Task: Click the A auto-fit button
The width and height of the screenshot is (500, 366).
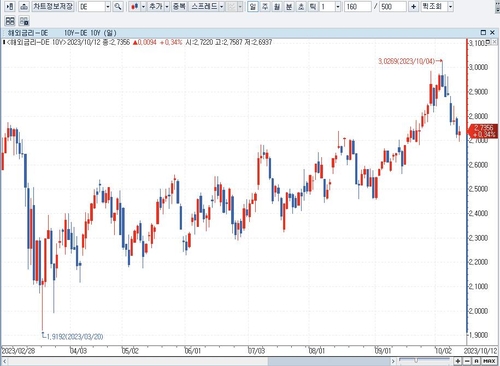Action: 476,361
